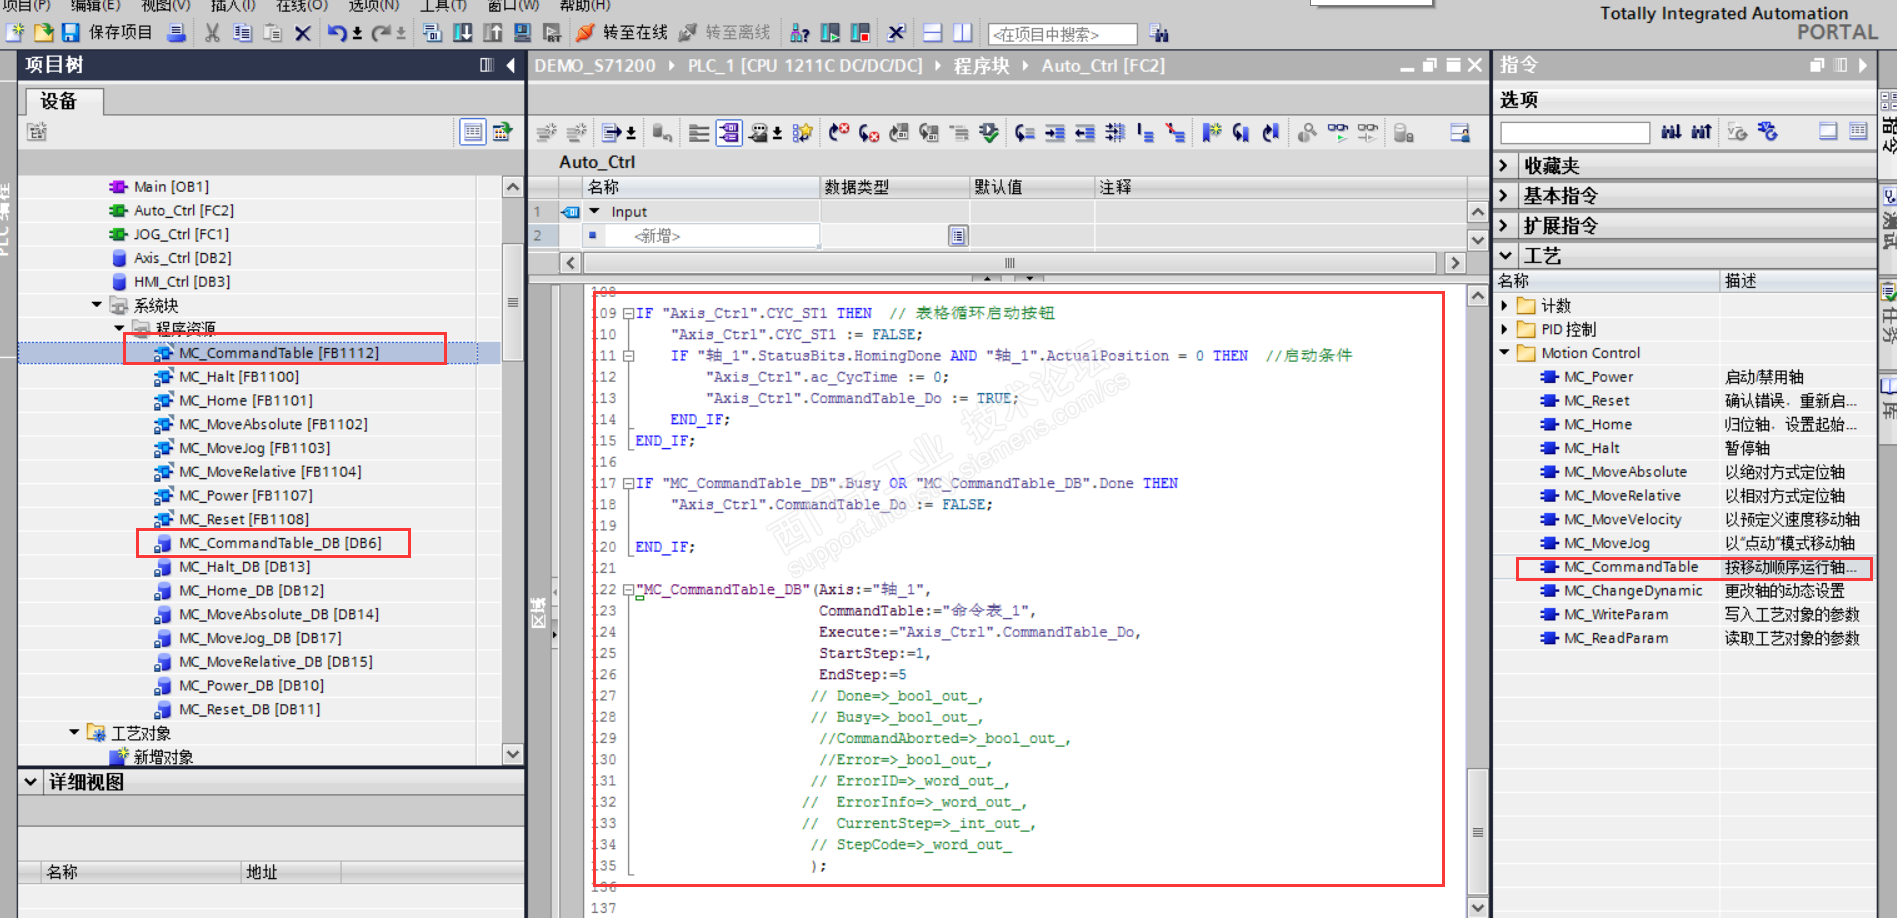Click the set bookmark icon in editor toolbar
Viewport: 1897px width, 918px height.
1211,132
